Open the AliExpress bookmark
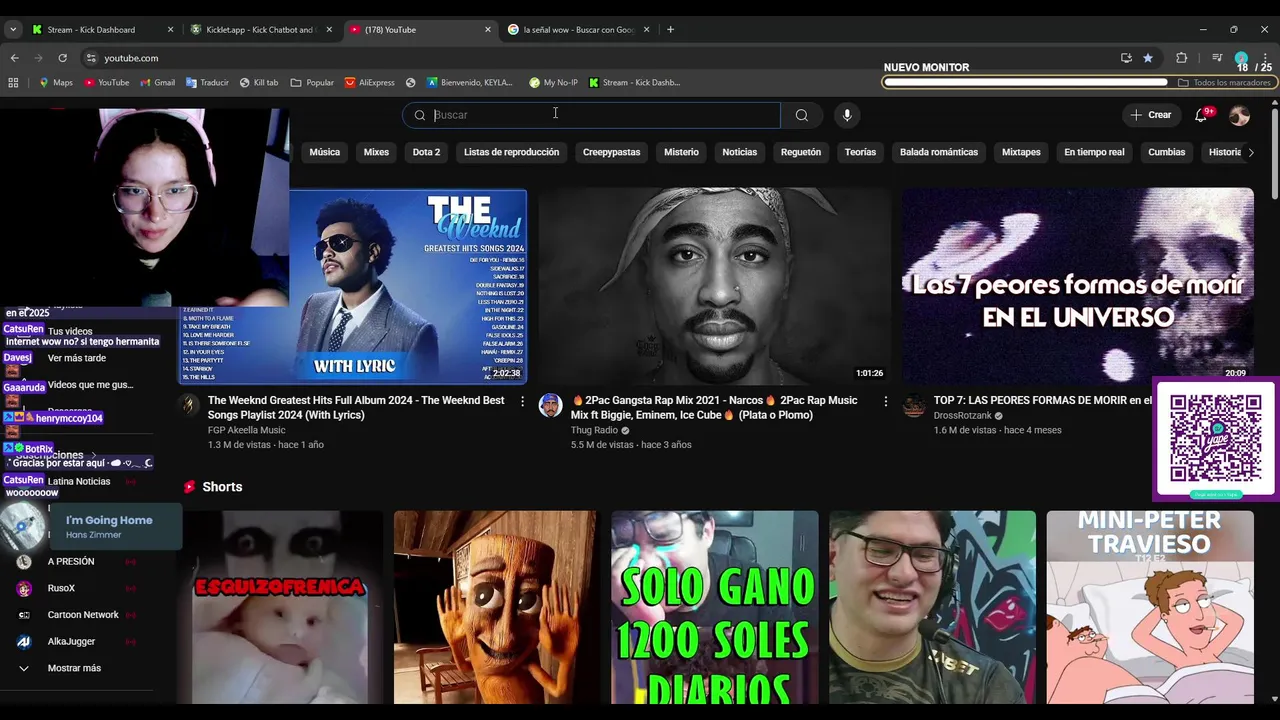 pyautogui.click(x=370, y=83)
